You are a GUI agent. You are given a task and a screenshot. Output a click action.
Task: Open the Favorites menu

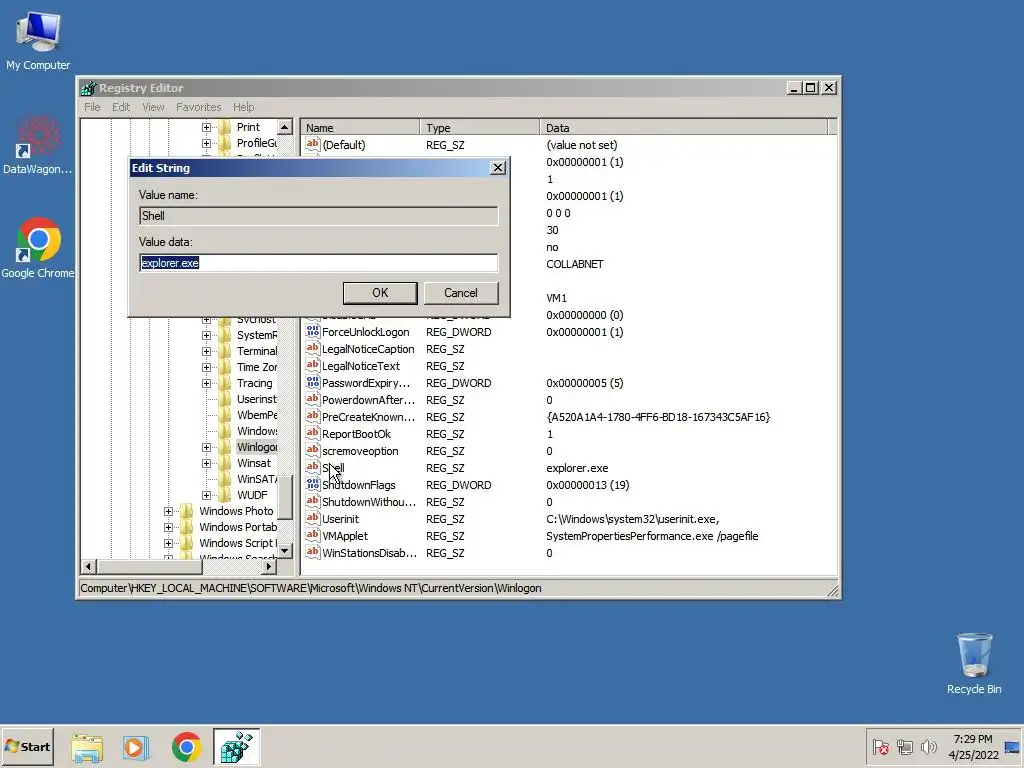pos(199,107)
